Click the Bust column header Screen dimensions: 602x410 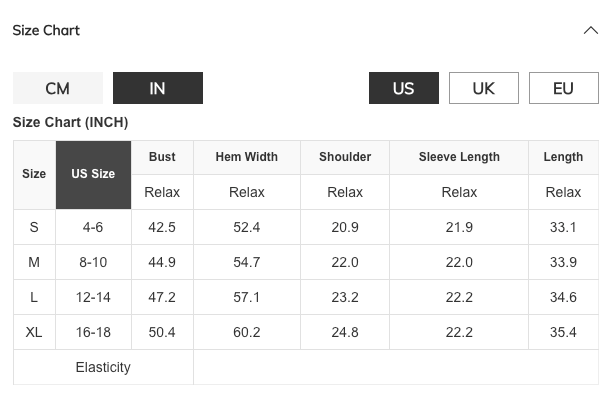[x=162, y=157]
